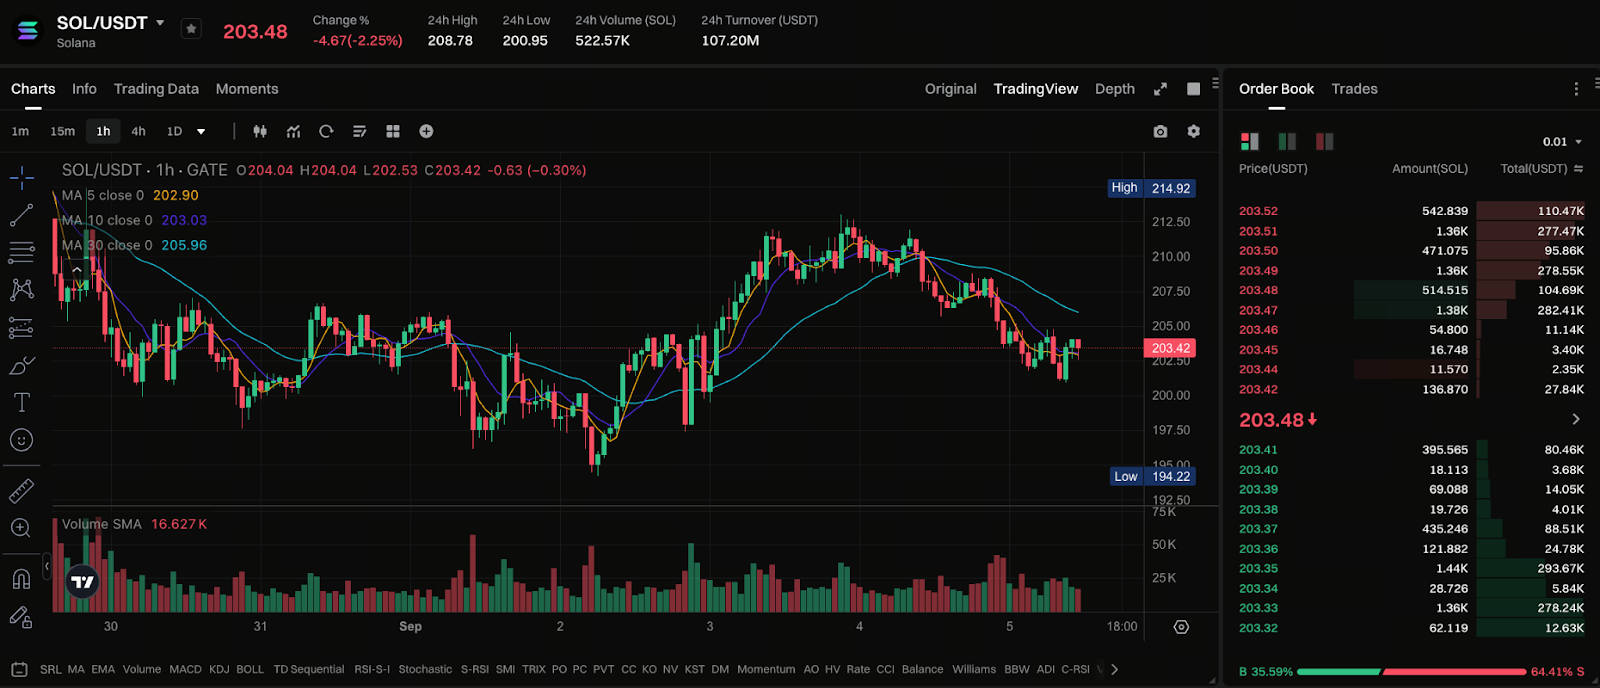This screenshot has height=688, width=1600.
Task: Show both bids and asks order book view
Action: point(1250,142)
